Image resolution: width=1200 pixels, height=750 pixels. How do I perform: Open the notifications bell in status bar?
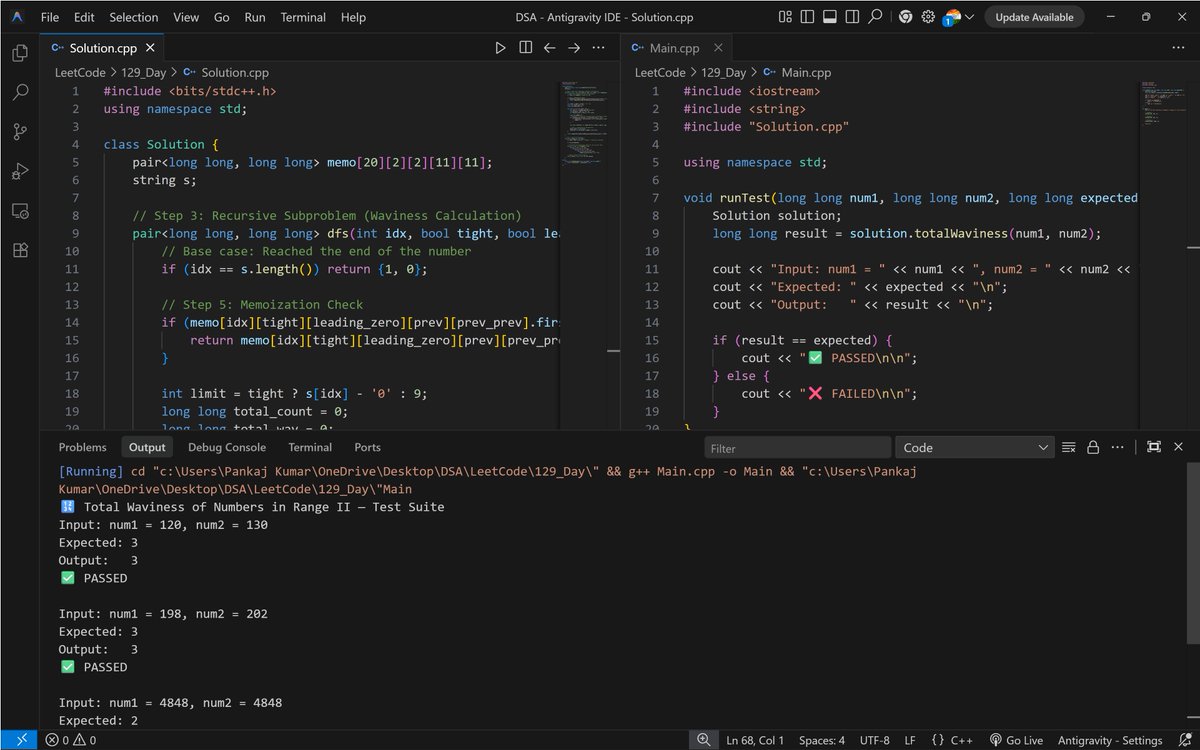1183,740
